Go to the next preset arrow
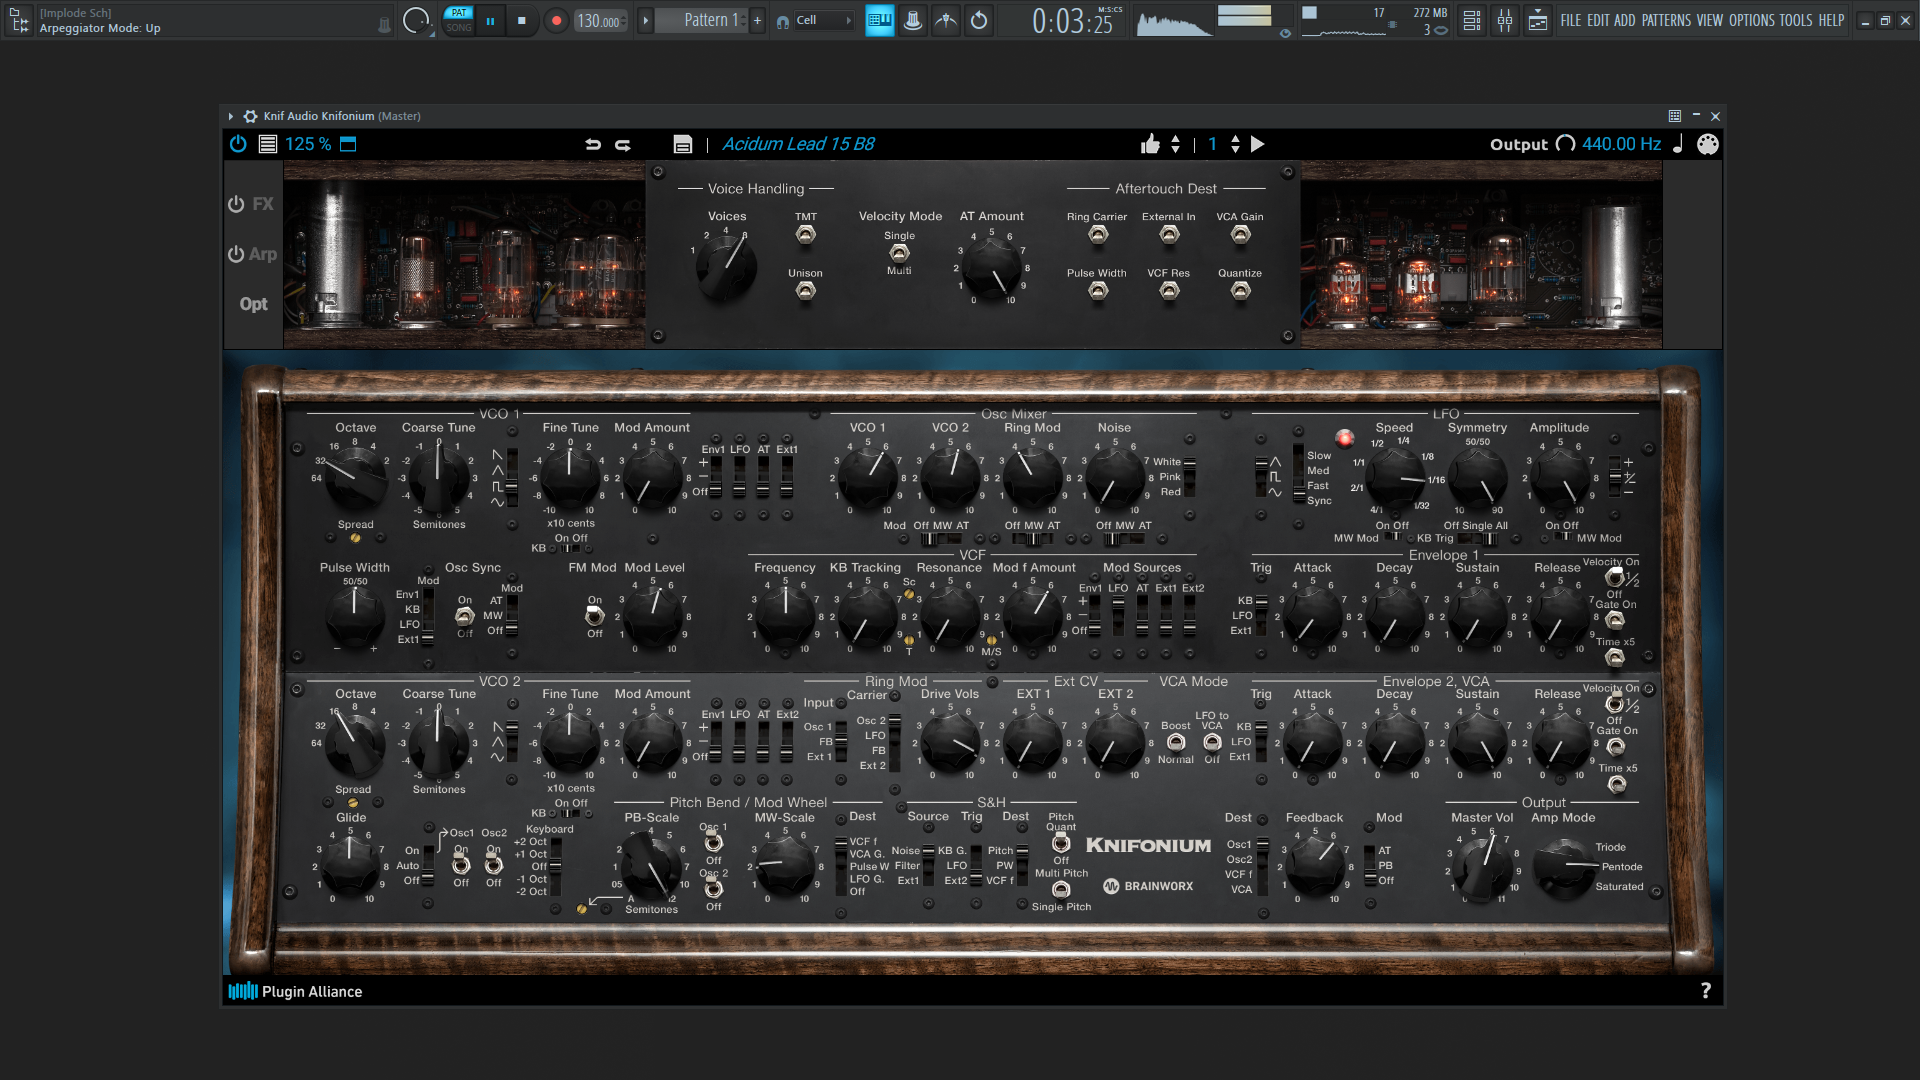The height and width of the screenshot is (1080, 1920). 1258,144
